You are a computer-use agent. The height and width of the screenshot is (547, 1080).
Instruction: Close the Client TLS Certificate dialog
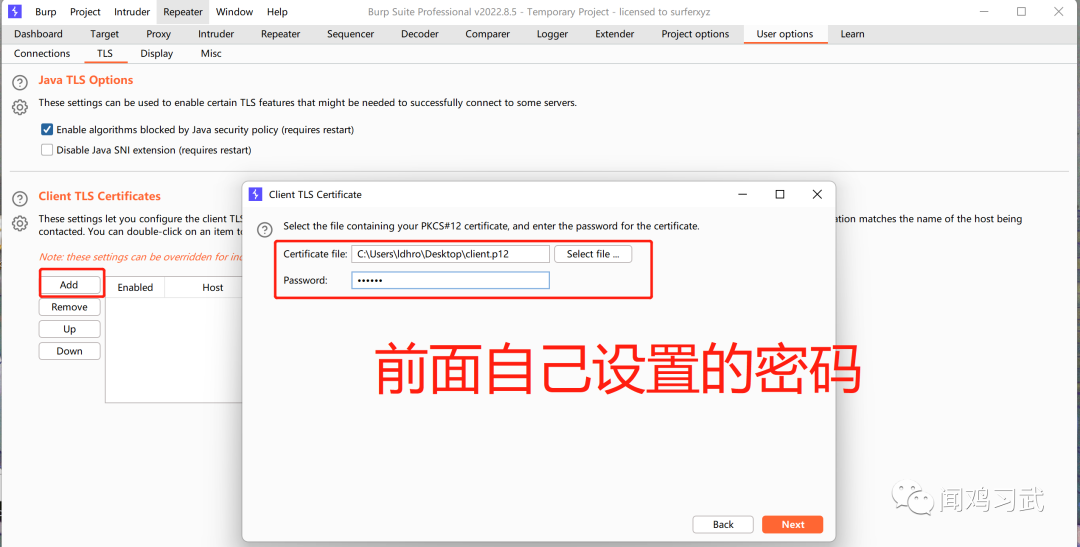(817, 194)
